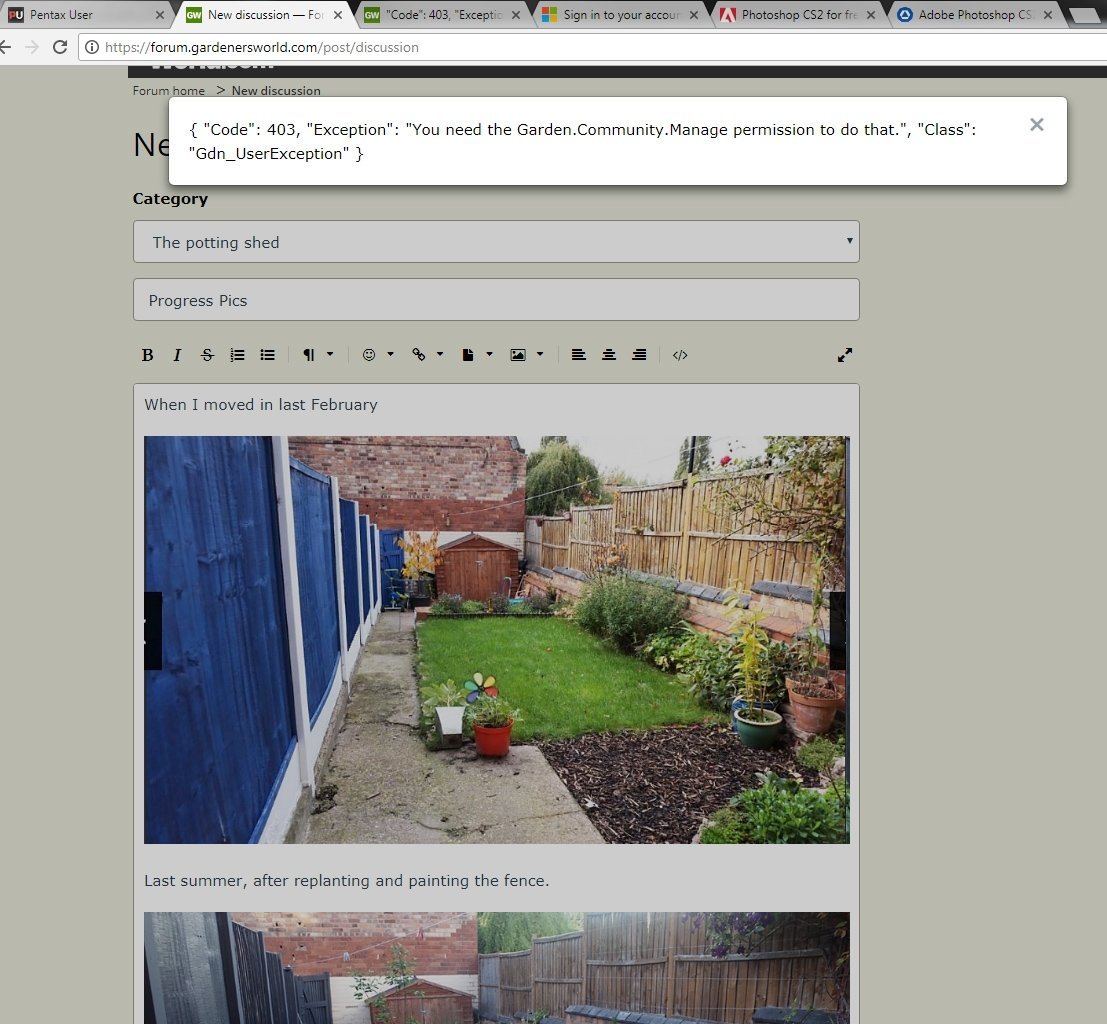Expand link options dropdown arrow
Viewport: 1107px width, 1024px height.
click(x=440, y=355)
